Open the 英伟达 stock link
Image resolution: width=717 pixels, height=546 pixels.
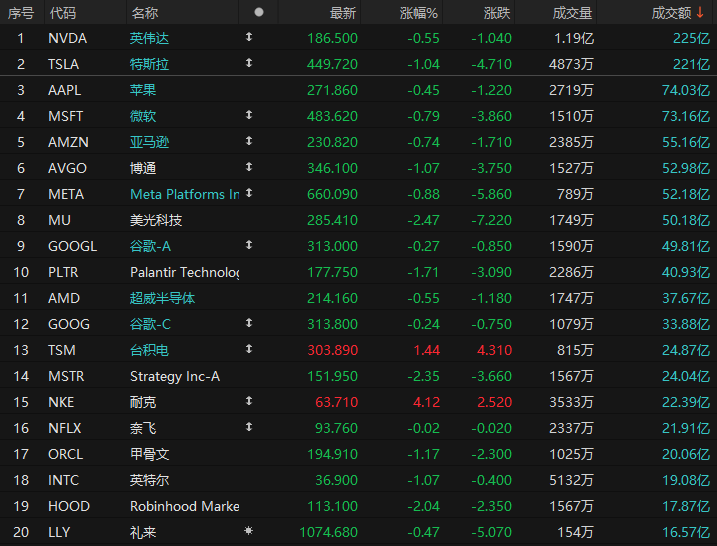click(150, 38)
